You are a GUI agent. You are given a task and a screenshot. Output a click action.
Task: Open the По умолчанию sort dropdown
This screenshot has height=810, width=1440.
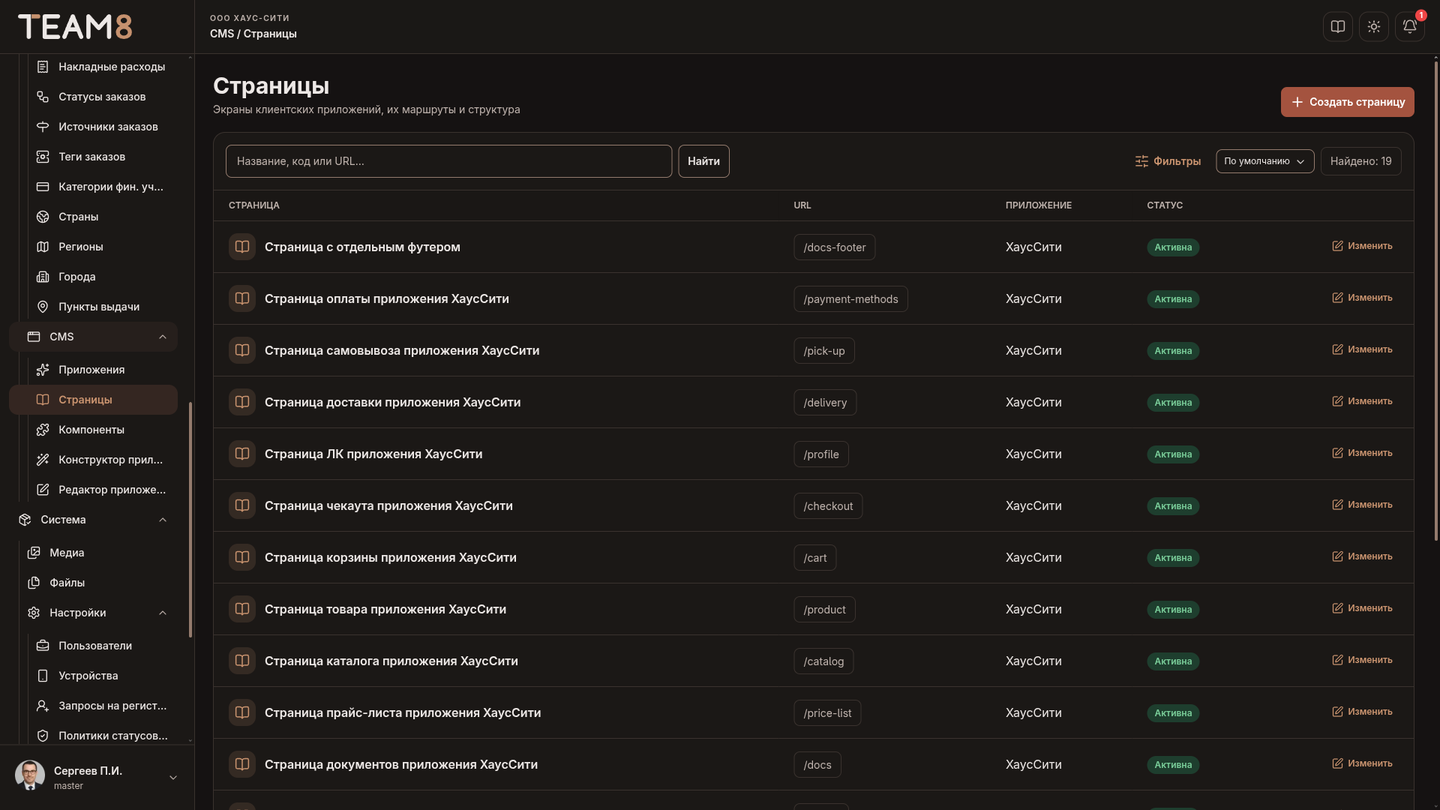(1265, 161)
